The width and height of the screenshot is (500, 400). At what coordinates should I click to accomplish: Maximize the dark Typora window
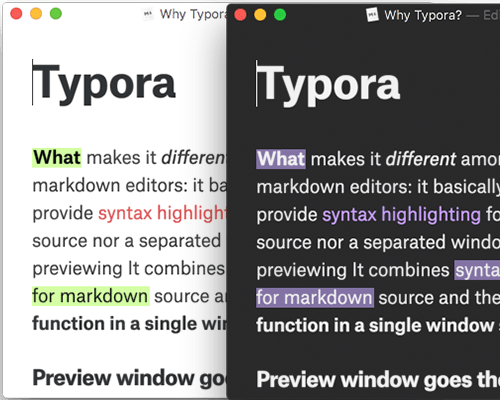(280, 15)
